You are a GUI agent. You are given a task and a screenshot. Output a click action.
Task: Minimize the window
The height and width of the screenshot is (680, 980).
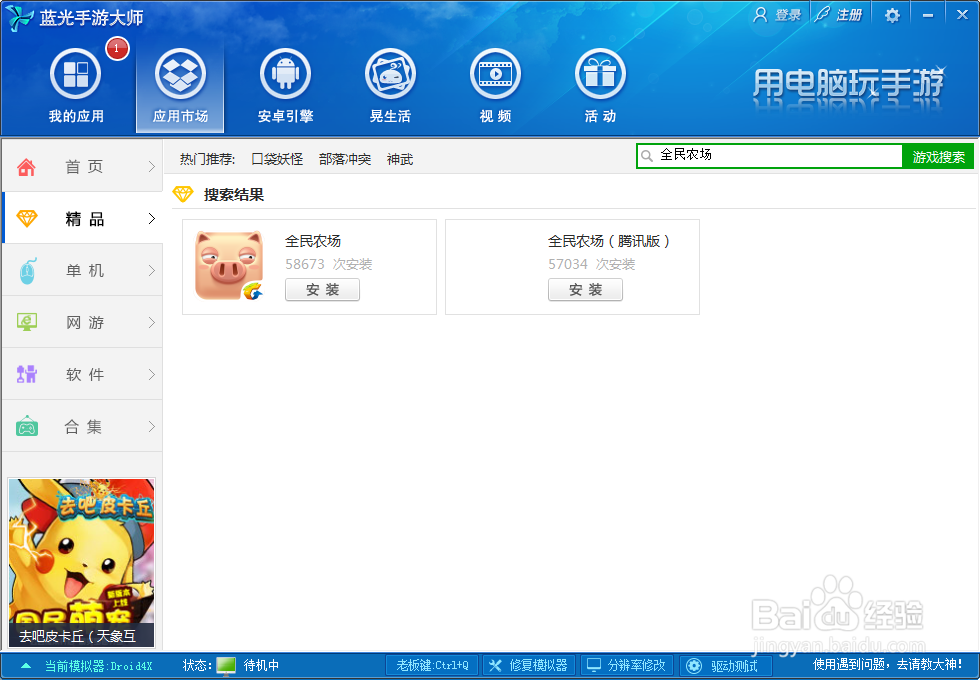(928, 15)
